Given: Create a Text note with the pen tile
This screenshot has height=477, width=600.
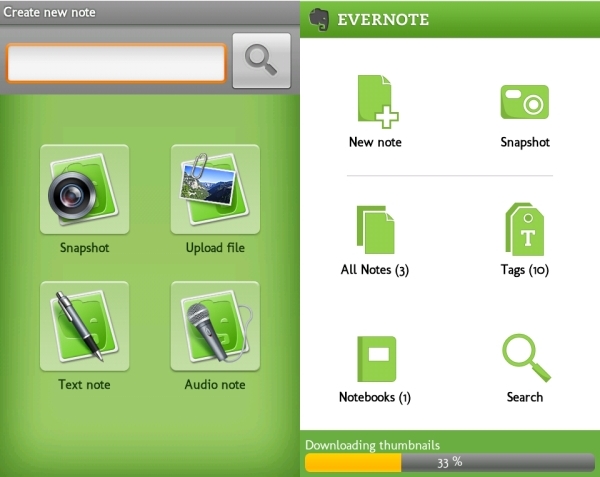Looking at the screenshot, I should 85,326.
